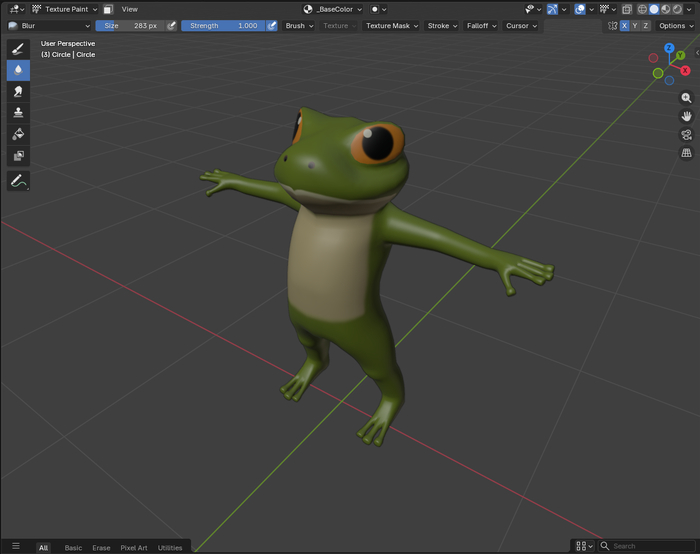Switch to the Pixel Art tab
The image size is (700, 554).
pyautogui.click(x=134, y=547)
